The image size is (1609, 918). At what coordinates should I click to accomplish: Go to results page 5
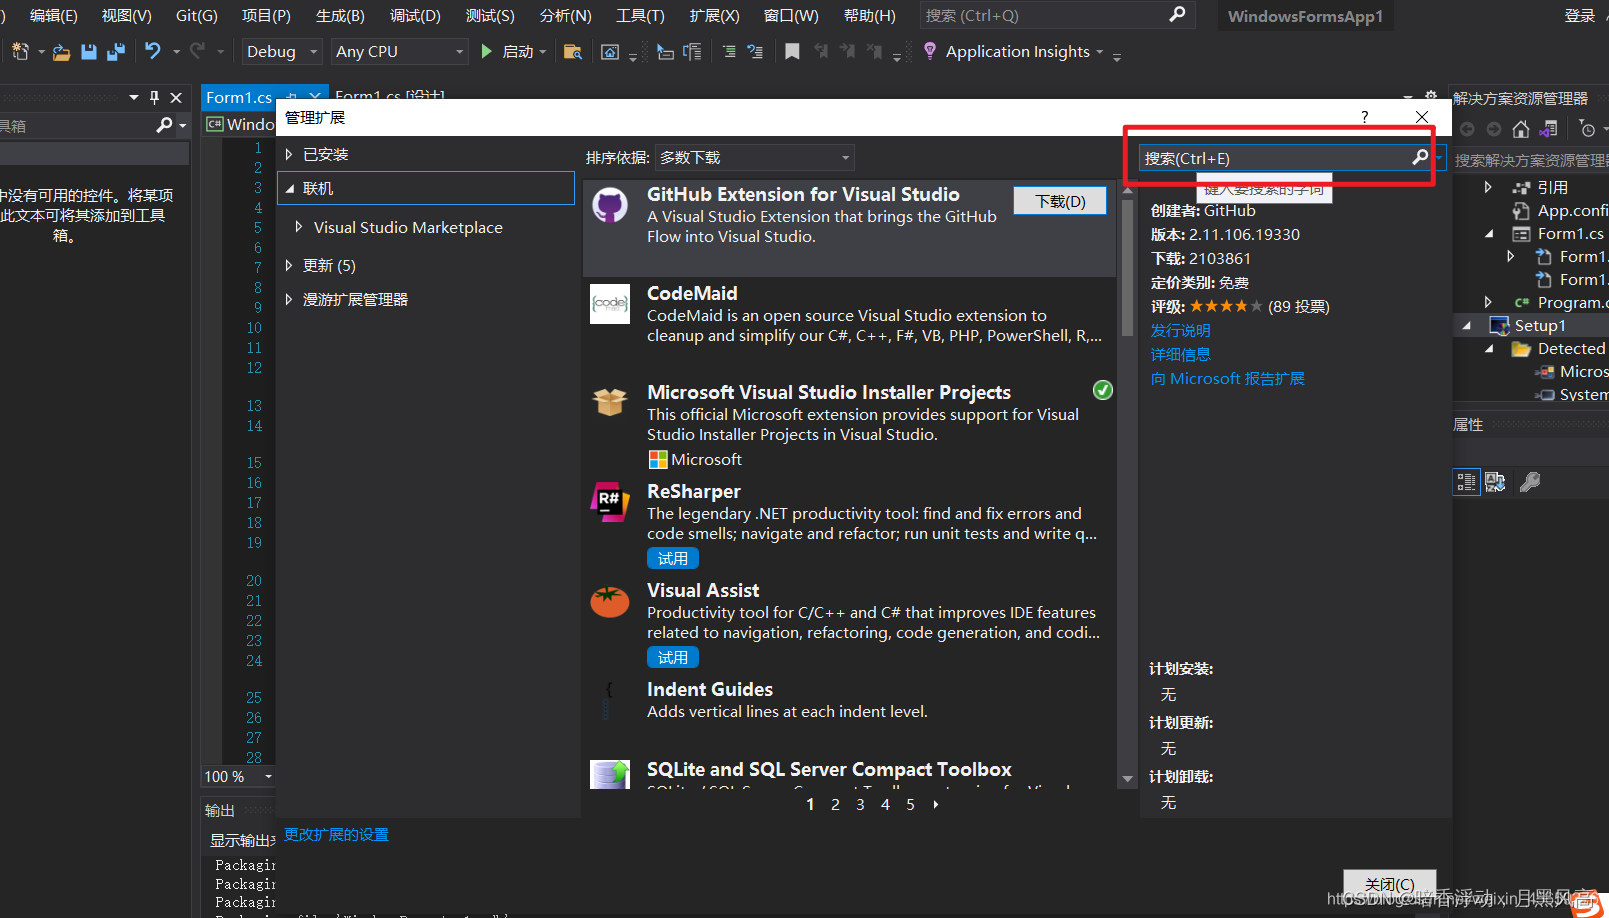click(x=910, y=804)
